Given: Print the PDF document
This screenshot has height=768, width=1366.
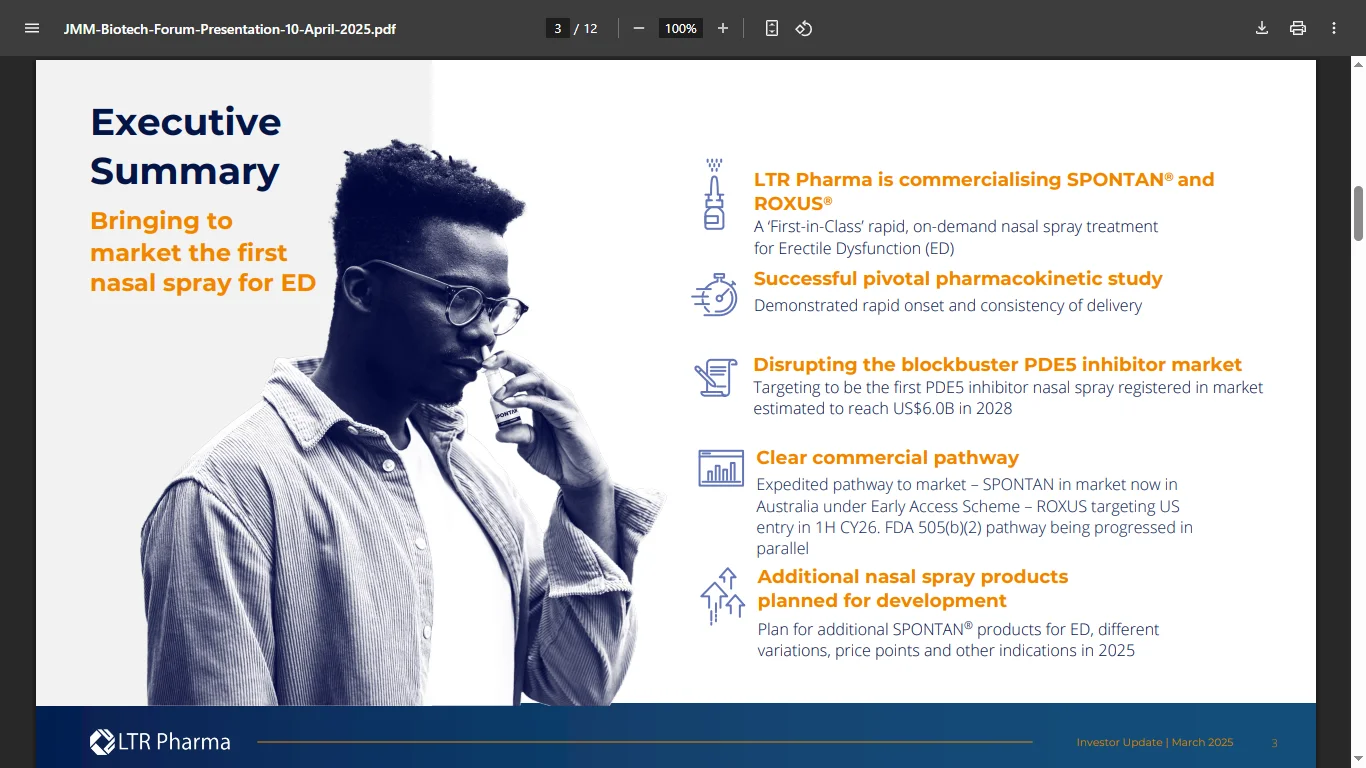Looking at the screenshot, I should 1298,28.
